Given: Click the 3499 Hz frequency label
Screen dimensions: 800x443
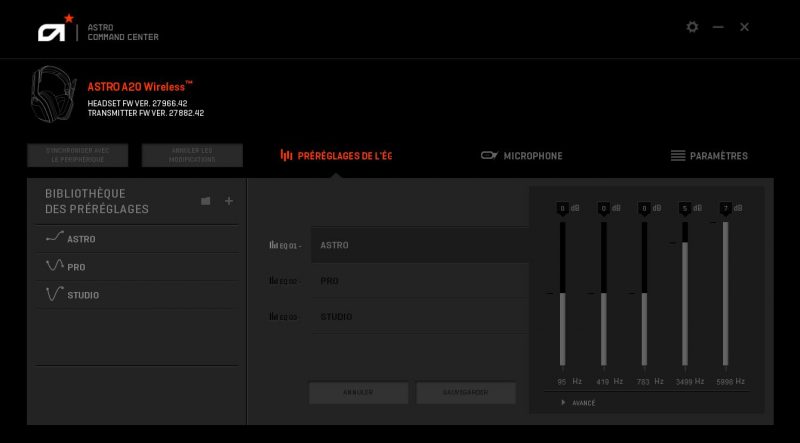Looking at the screenshot, I should (690, 381).
